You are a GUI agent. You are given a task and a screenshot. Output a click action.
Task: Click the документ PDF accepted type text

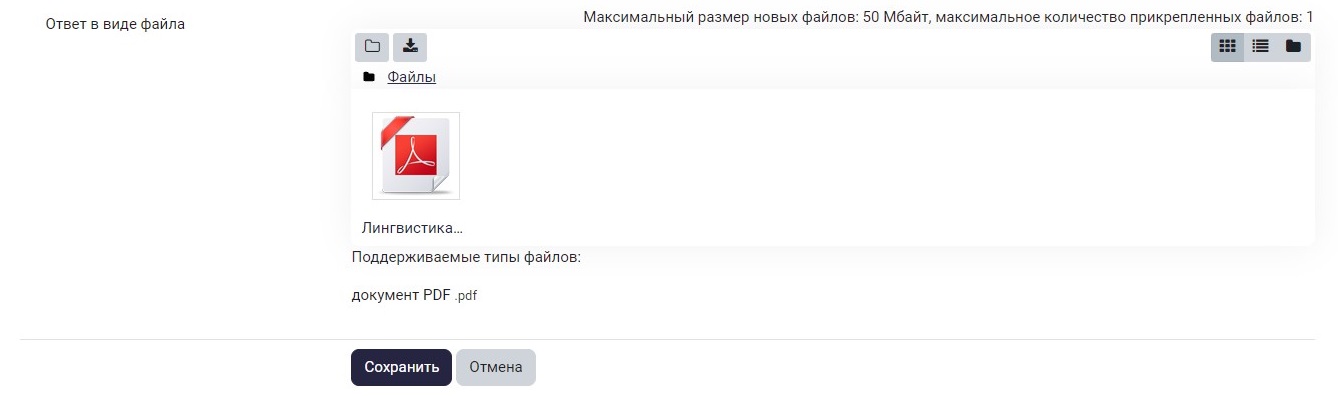coord(401,295)
